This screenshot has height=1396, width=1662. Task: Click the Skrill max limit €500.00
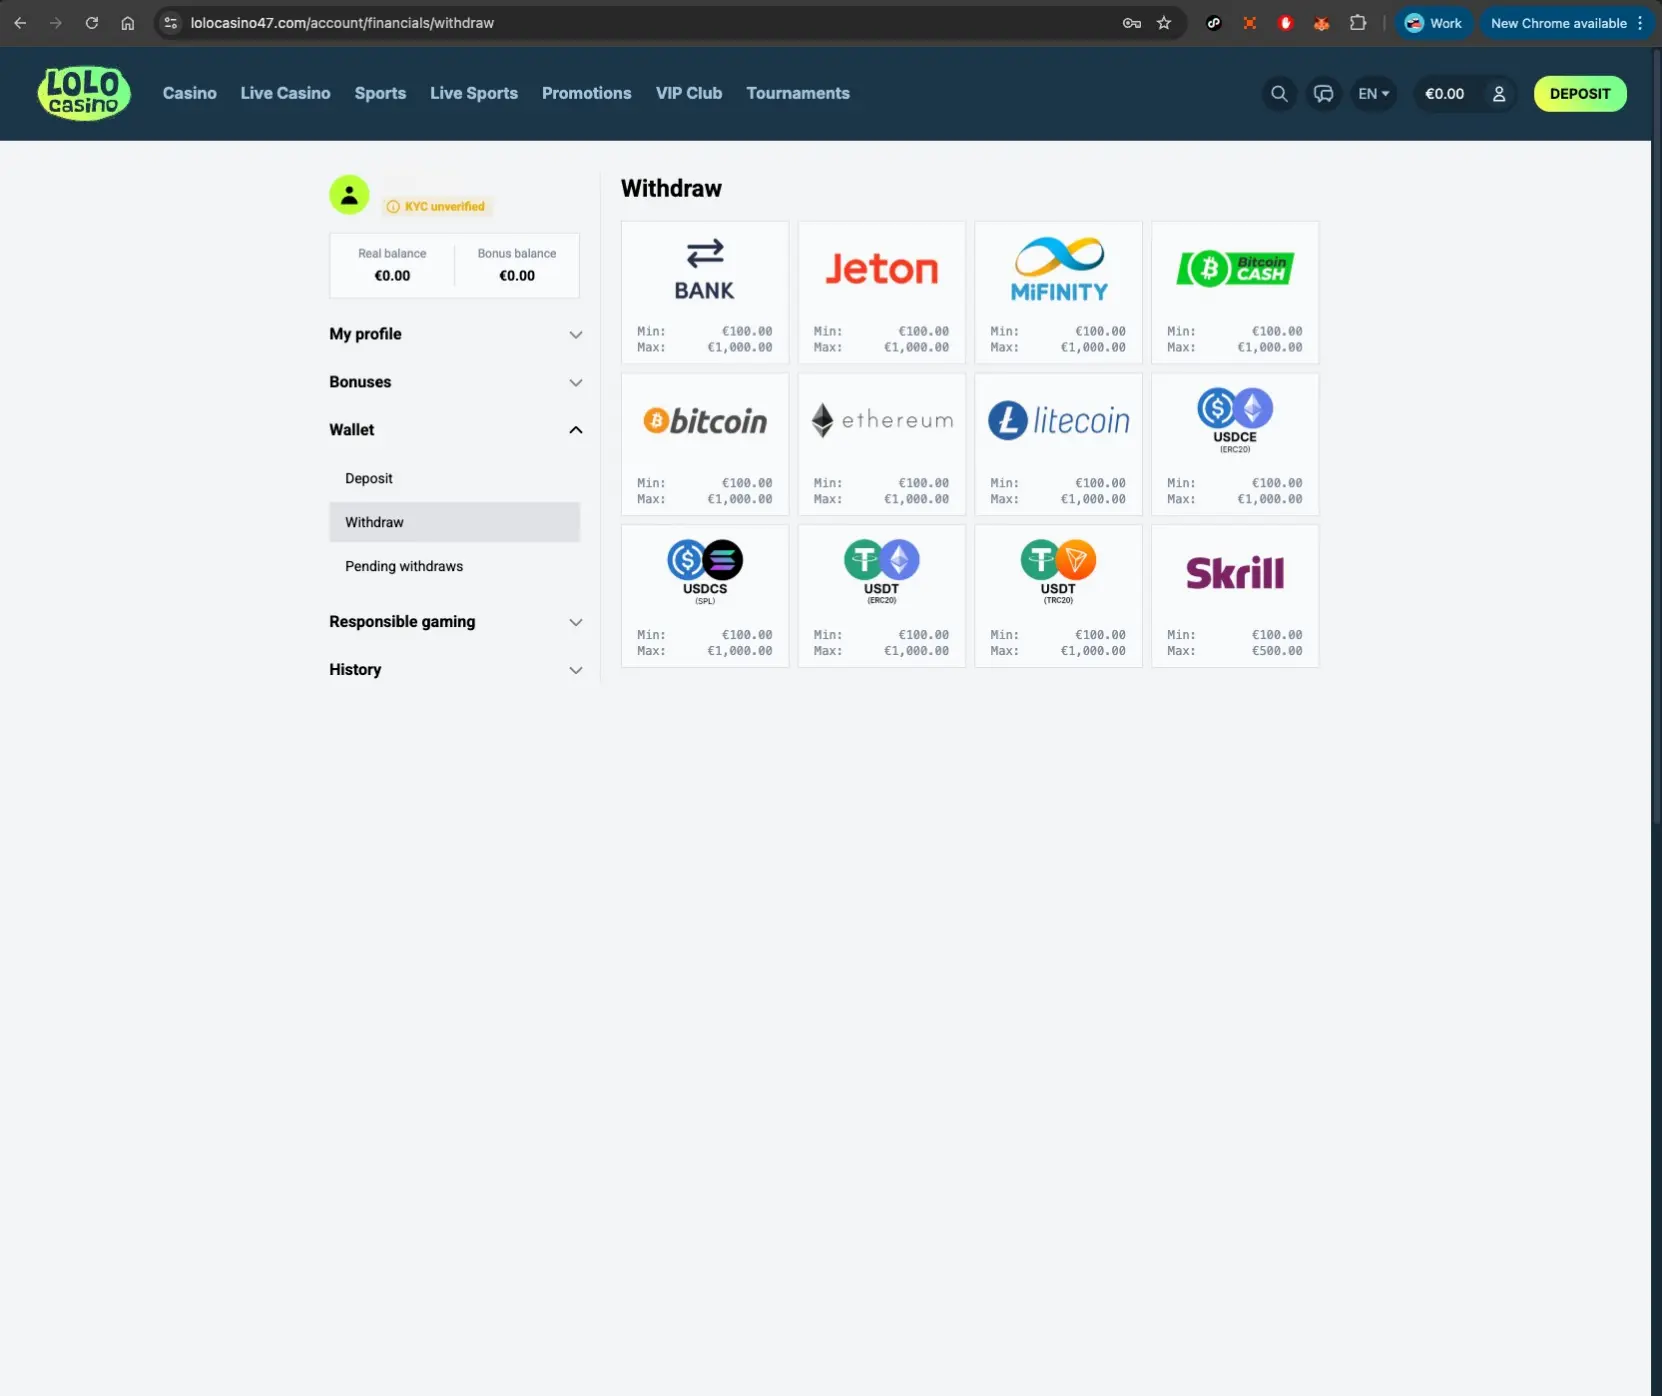pyautogui.click(x=1277, y=651)
